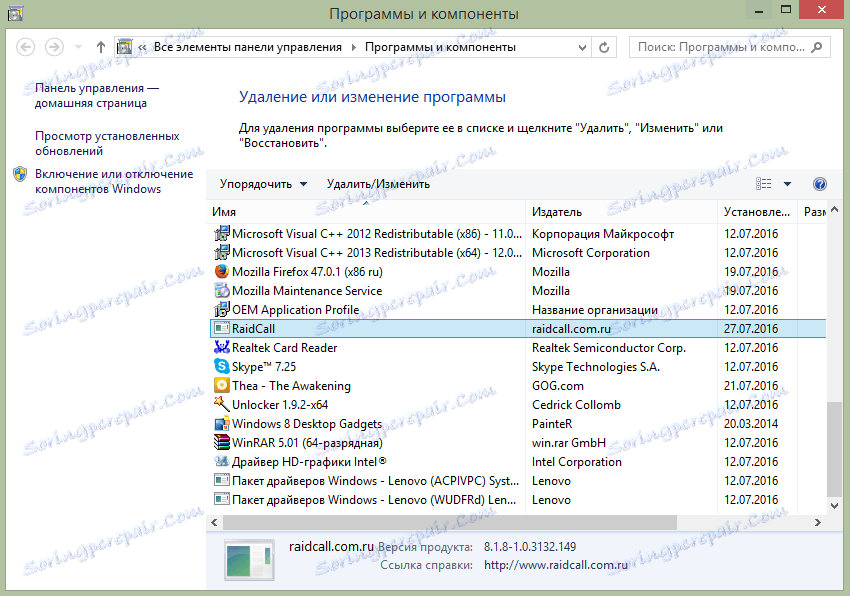850x596 pixels.
Task: Go up one level arrow
Action: (101, 47)
